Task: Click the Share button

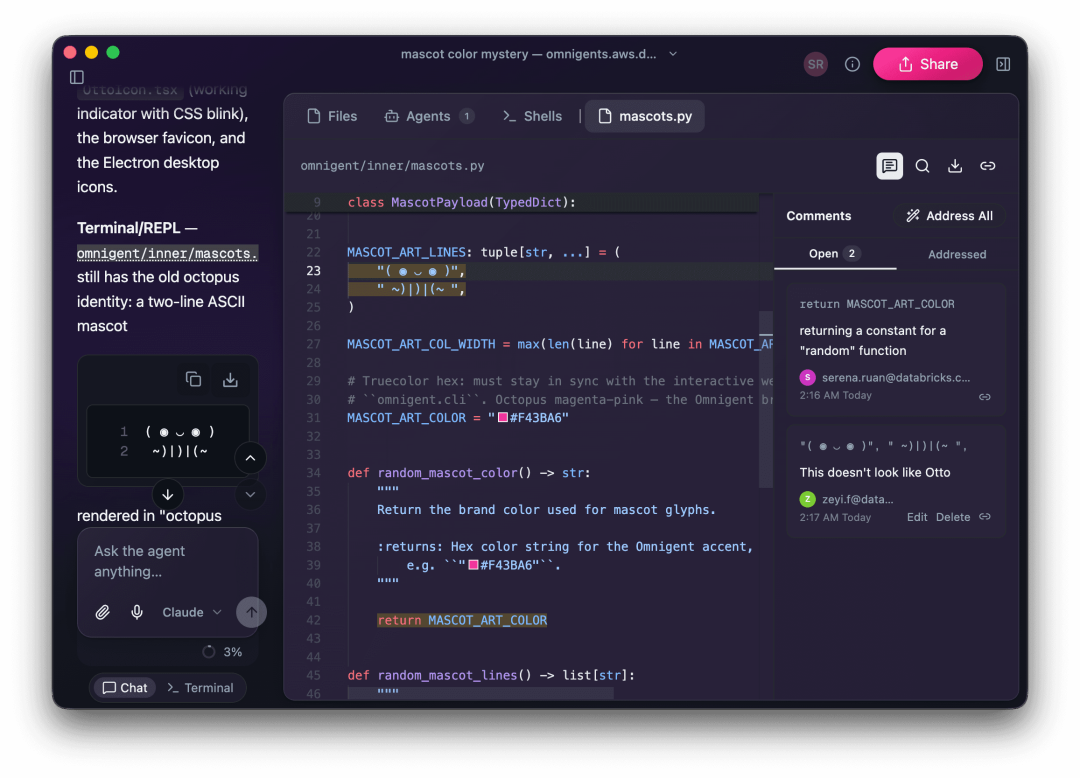Action: click(x=927, y=64)
